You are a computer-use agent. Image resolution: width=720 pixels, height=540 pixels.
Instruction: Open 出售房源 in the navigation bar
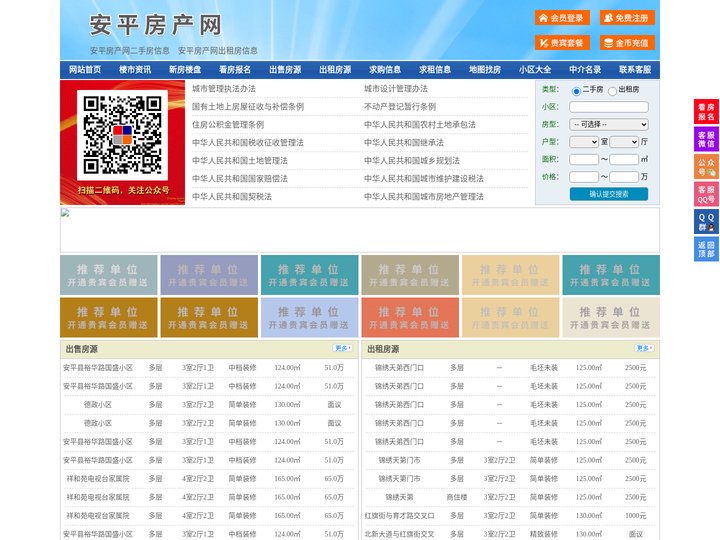[285, 70]
